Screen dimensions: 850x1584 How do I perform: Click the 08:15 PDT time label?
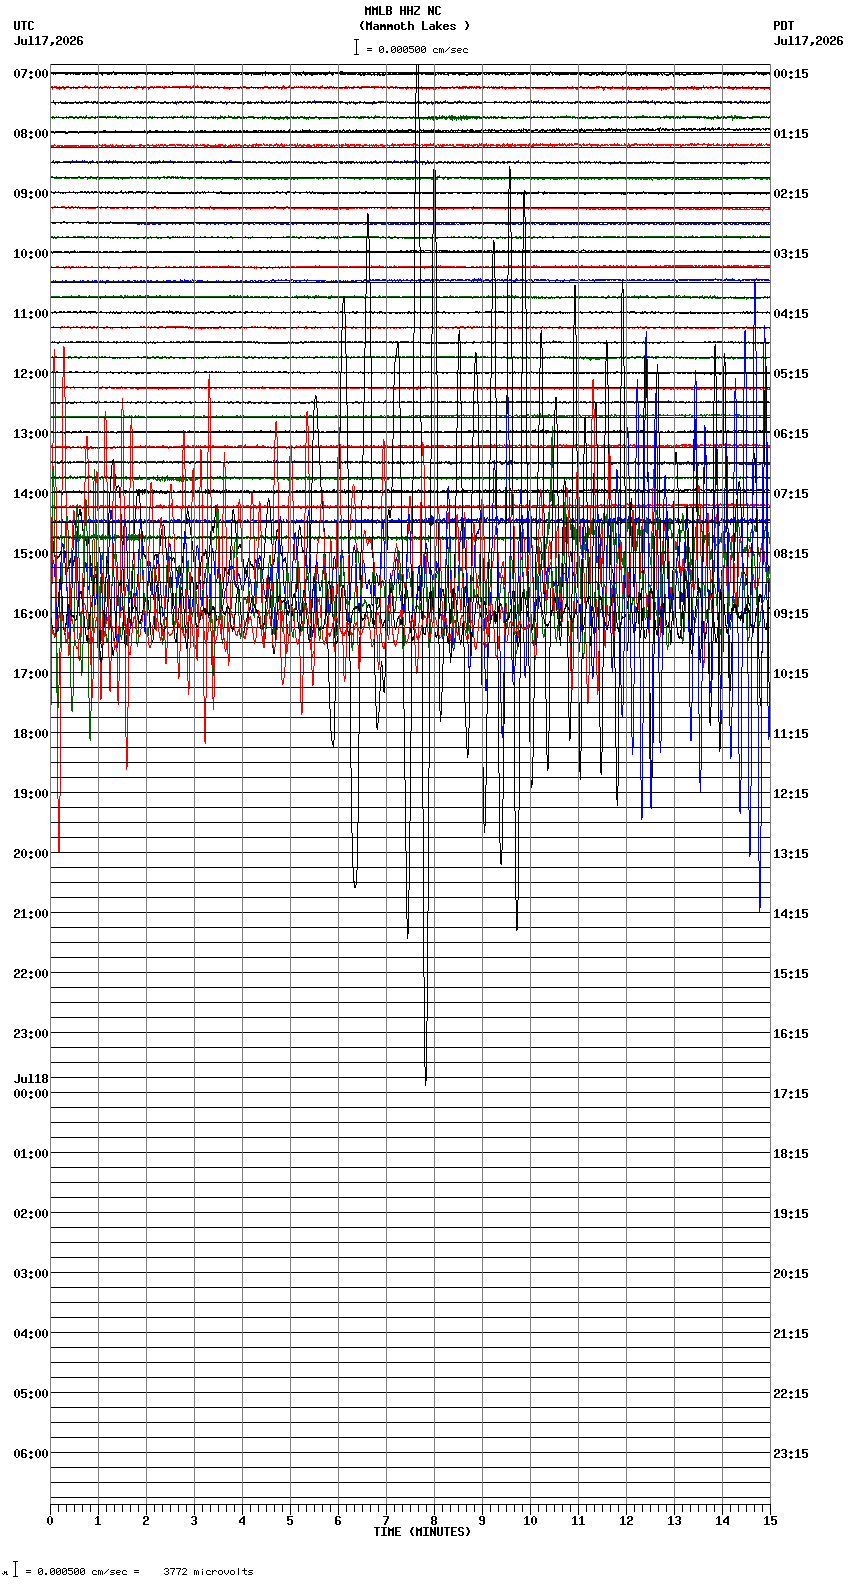pyautogui.click(x=791, y=554)
